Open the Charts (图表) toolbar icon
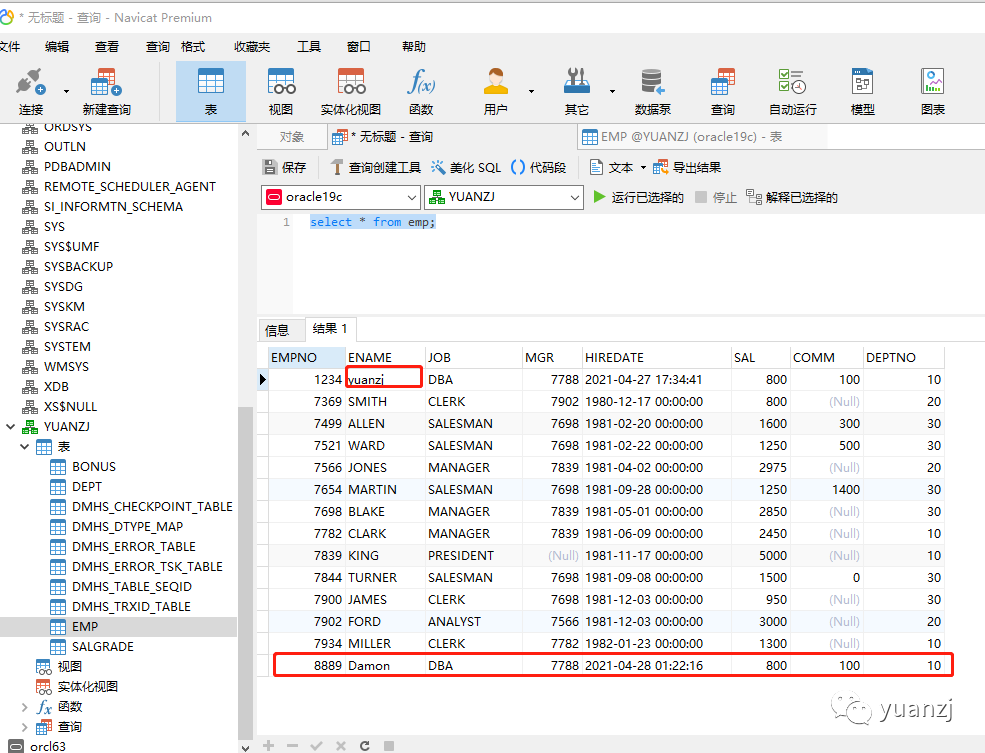The image size is (985, 753). [x=933, y=92]
